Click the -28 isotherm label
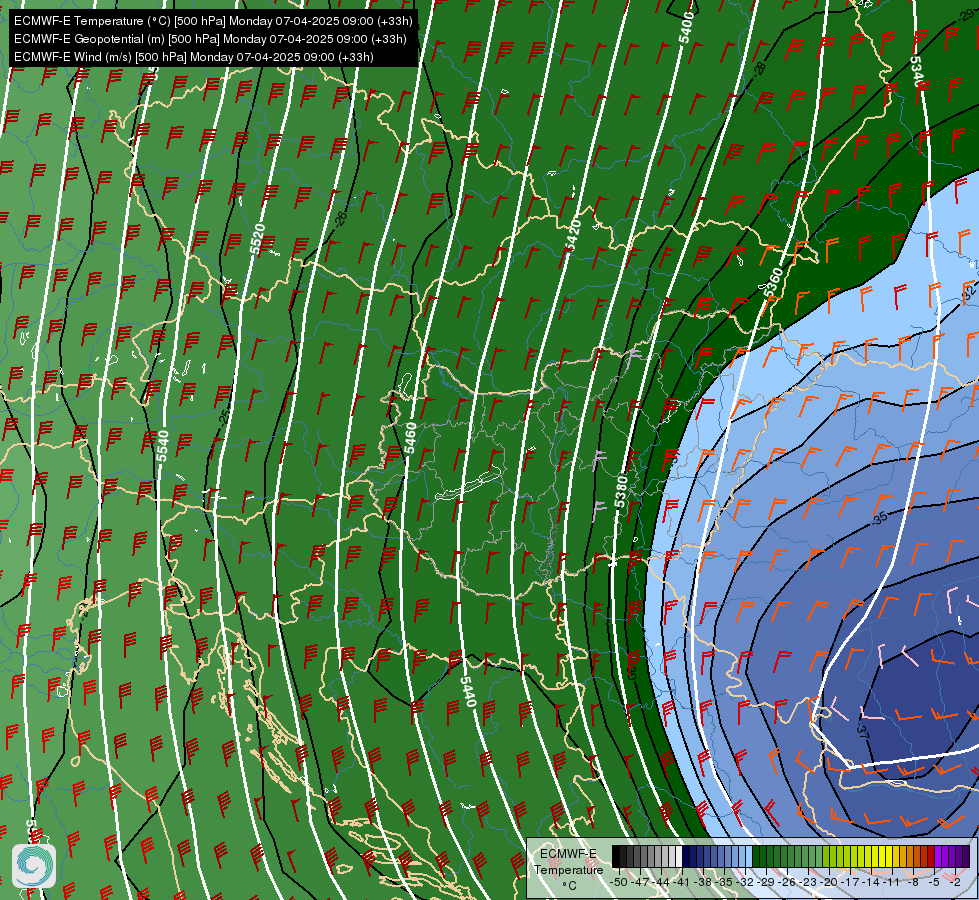 759,69
